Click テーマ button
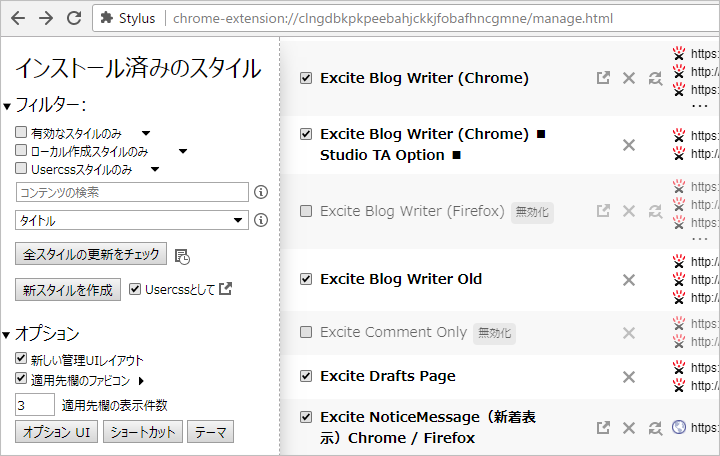Image resolution: width=720 pixels, height=456 pixels. pyautogui.click(x=210, y=432)
